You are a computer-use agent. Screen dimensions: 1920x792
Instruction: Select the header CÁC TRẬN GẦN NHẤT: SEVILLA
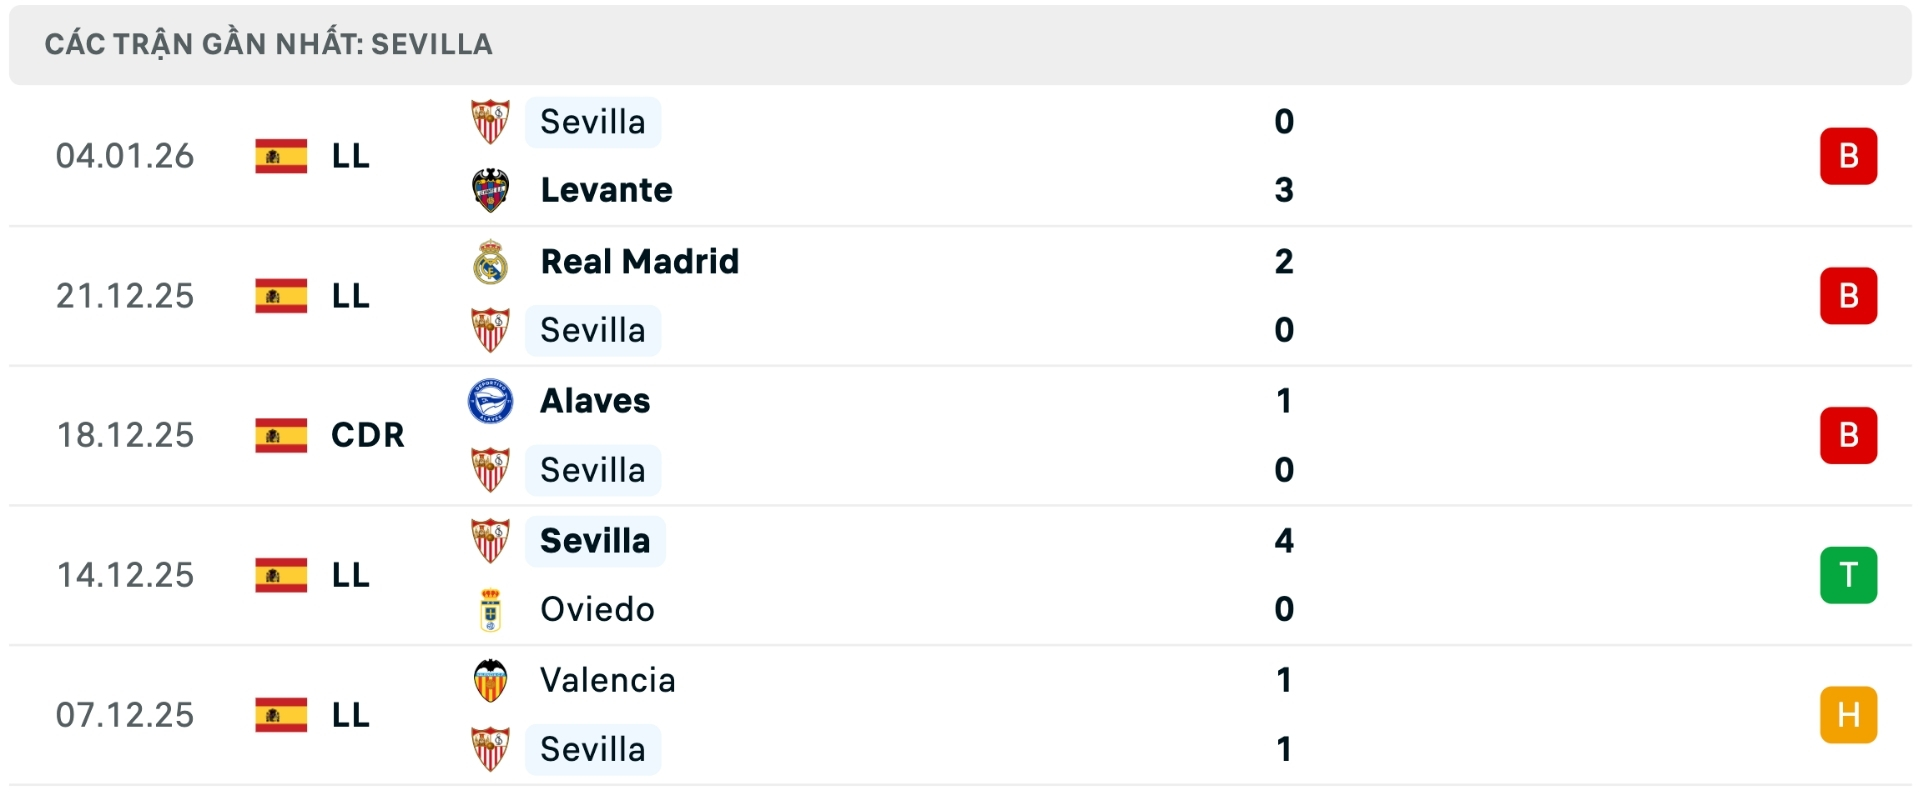tap(268, 43)
